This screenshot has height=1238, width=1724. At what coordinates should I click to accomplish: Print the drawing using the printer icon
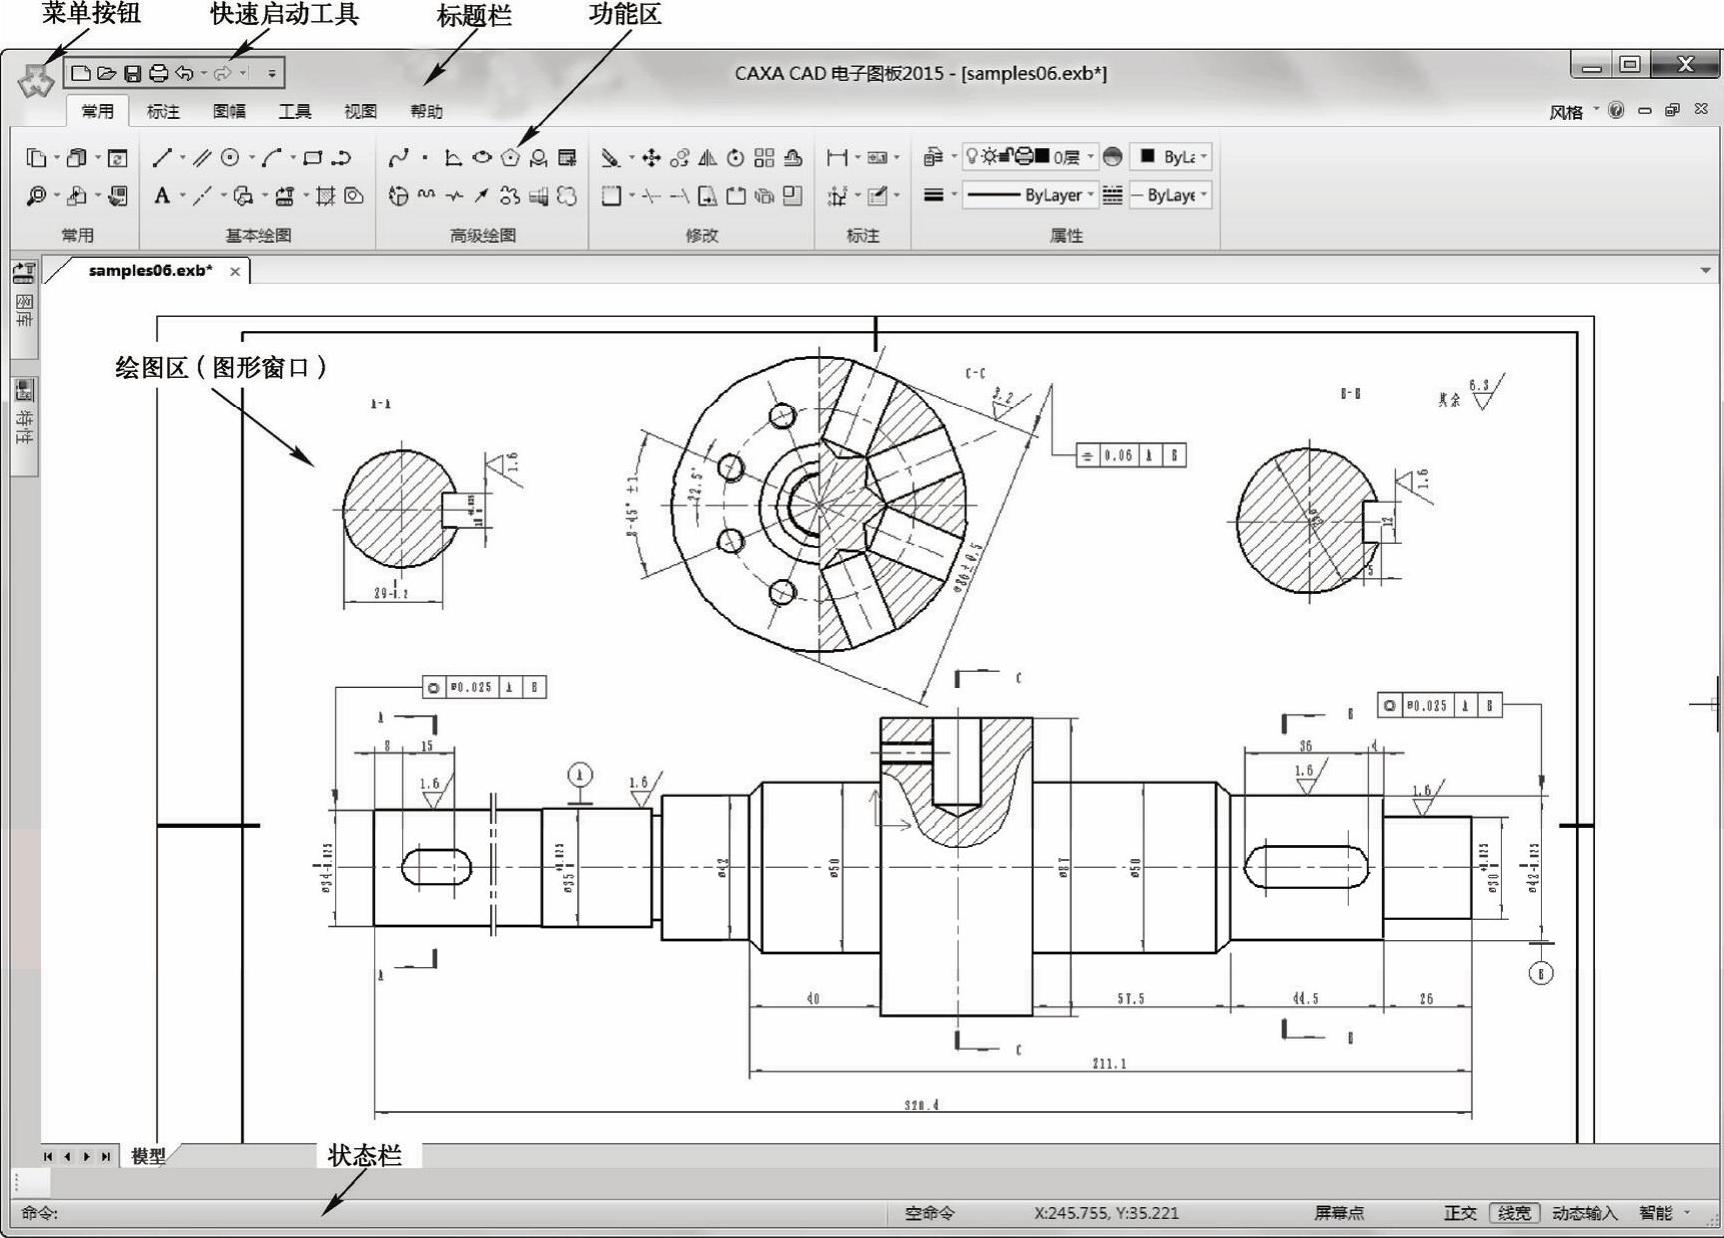[158, 73]
